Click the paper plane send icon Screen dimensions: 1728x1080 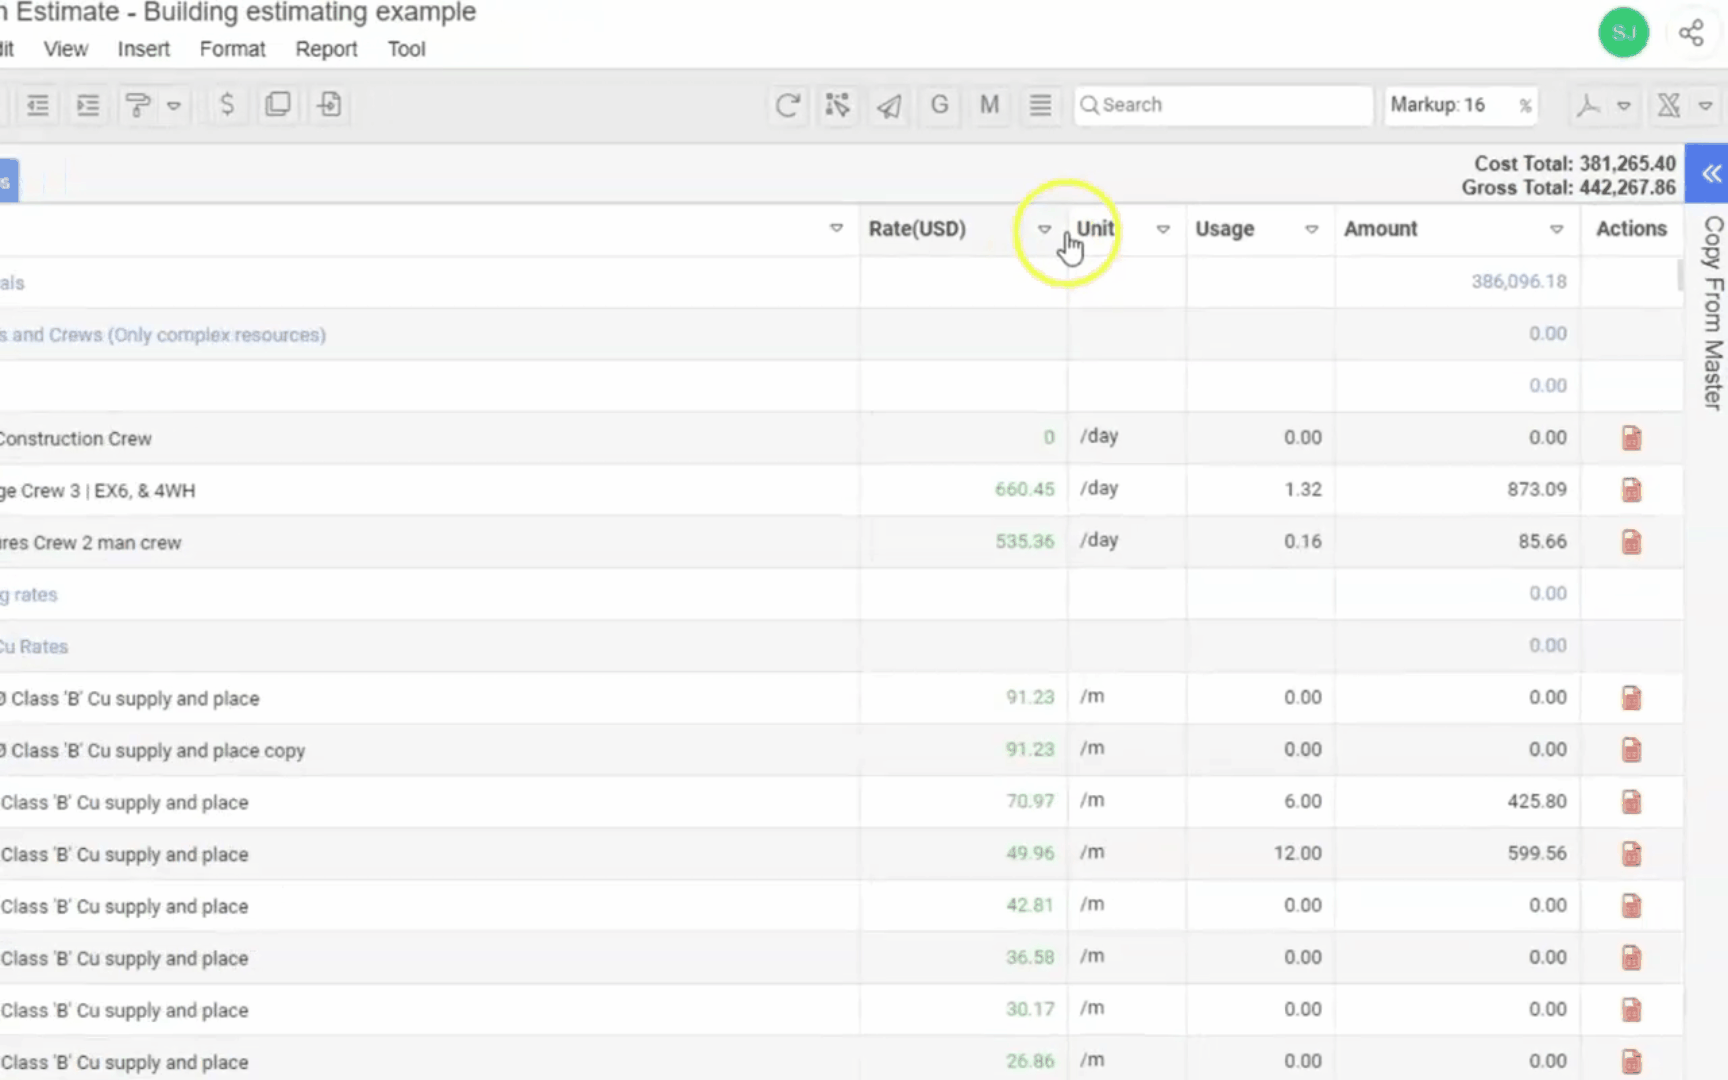pos(889,105)
